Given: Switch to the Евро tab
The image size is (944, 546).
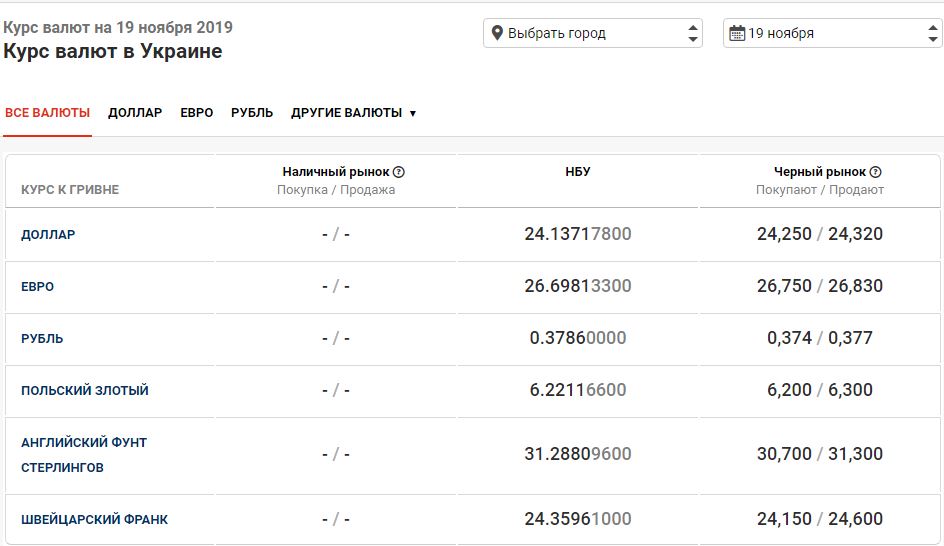Looking at the screenshot, I should coord(197,113).
